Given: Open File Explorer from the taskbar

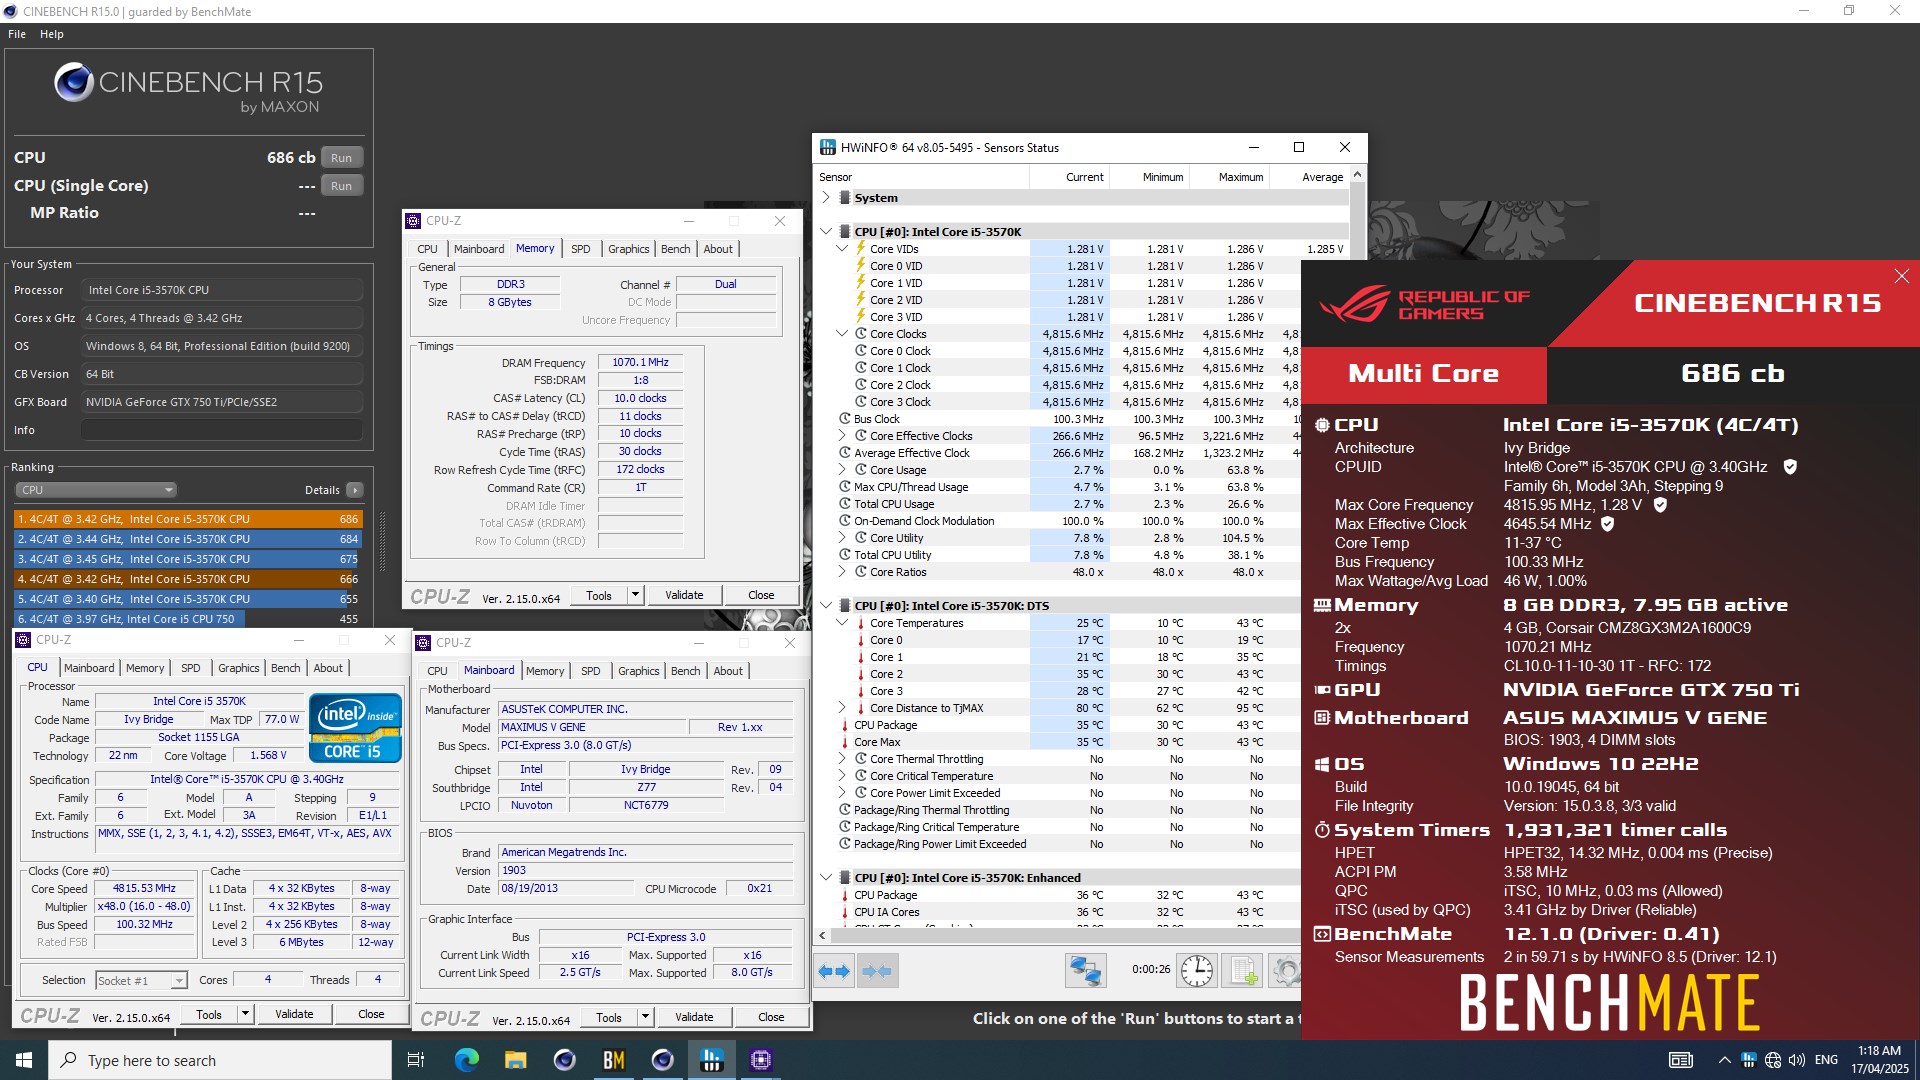Looking at the screenshot, I should coord(515,1060).
